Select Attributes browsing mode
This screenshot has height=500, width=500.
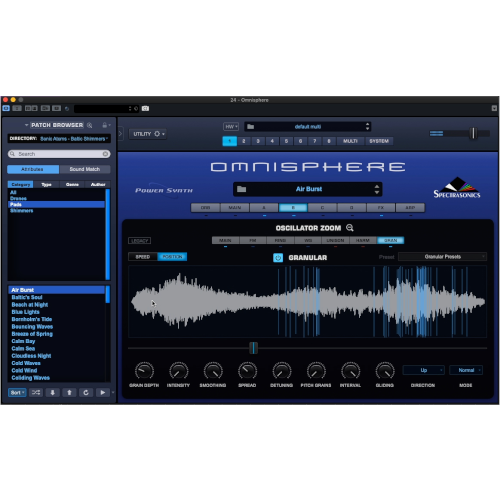pyautogui.click(x=33, y=169)
